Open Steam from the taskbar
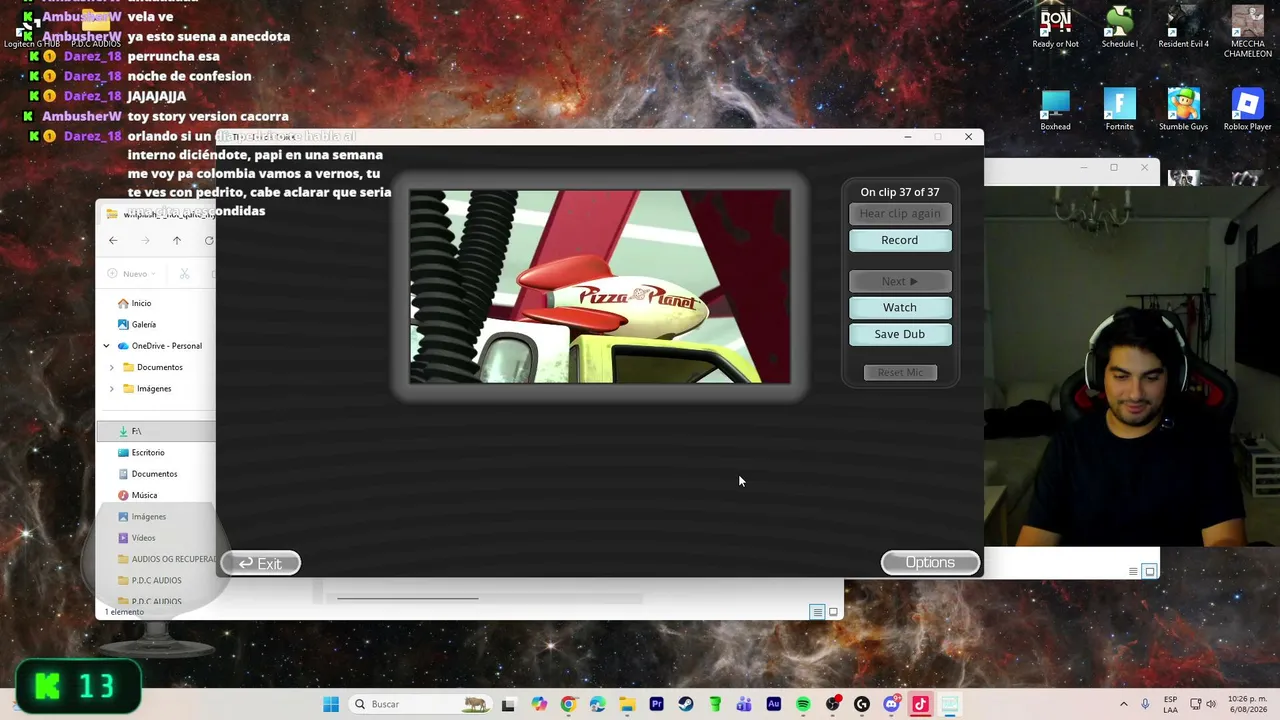This screenshot has height=720, width=1280. pyautogui.click(x=685, y=704)
